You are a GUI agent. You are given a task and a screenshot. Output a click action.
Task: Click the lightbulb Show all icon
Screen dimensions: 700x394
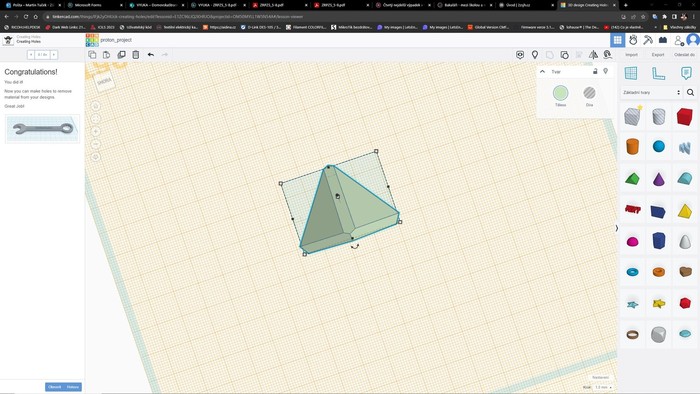coord(535,54)
